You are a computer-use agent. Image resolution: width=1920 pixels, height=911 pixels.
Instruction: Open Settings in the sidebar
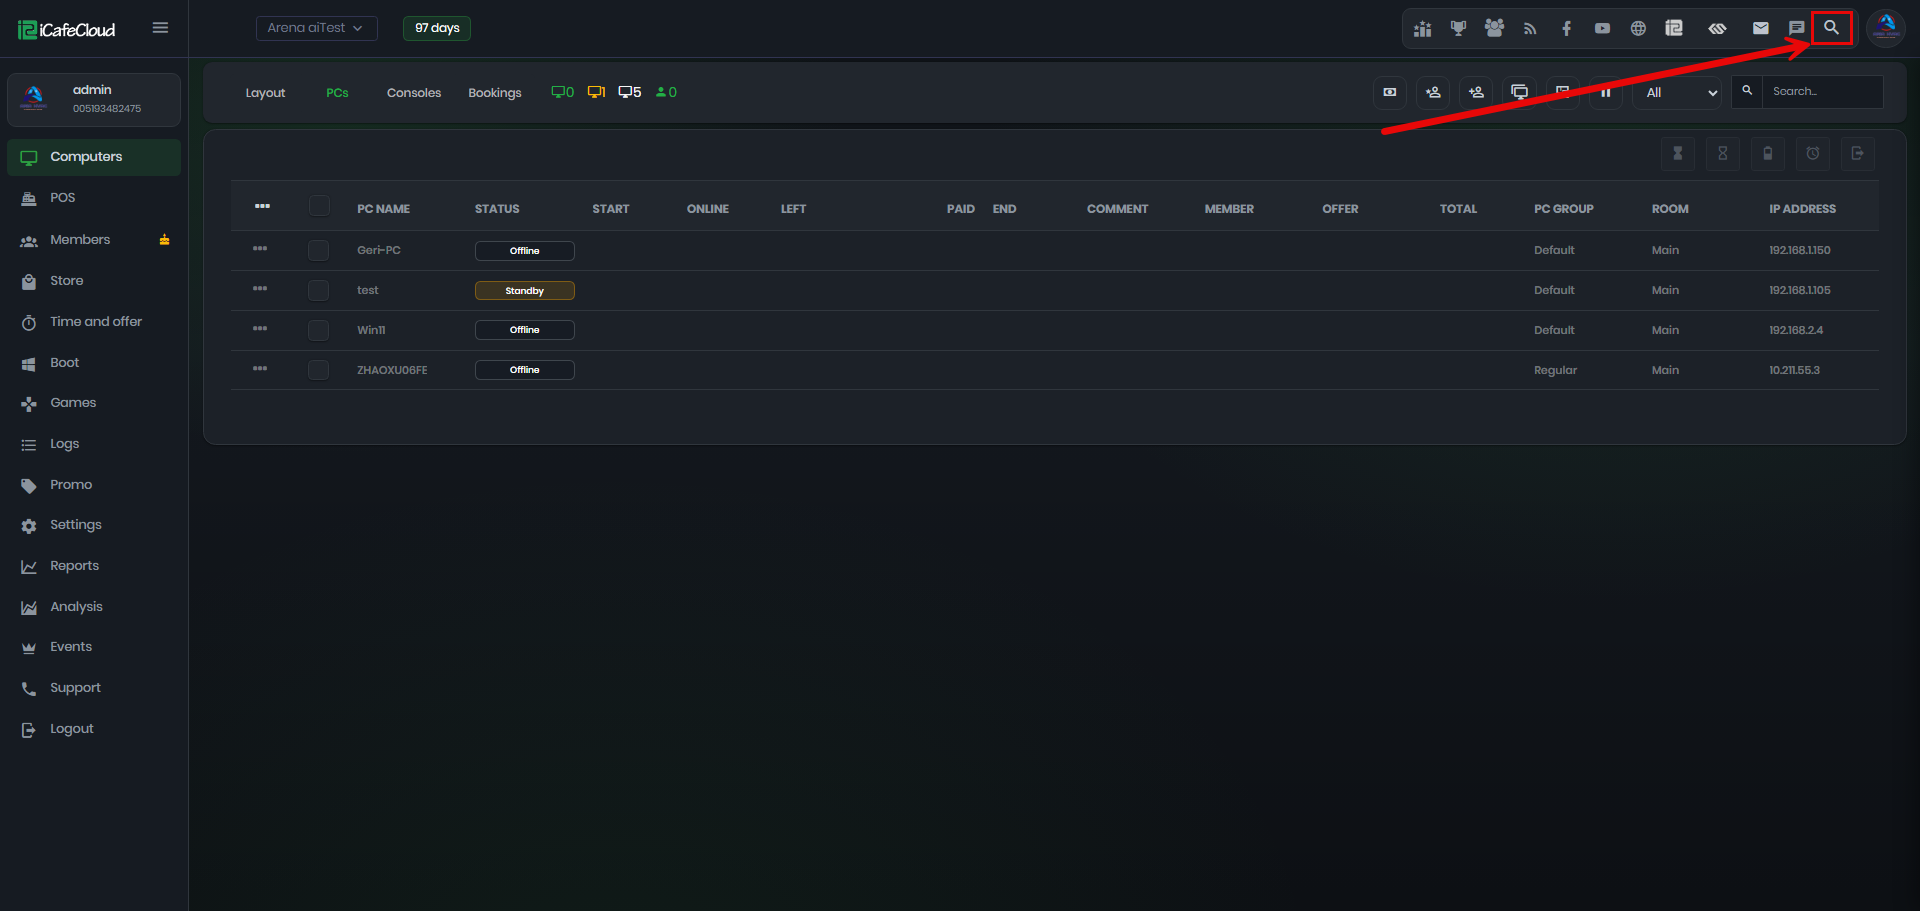click(x=94, y=525)
